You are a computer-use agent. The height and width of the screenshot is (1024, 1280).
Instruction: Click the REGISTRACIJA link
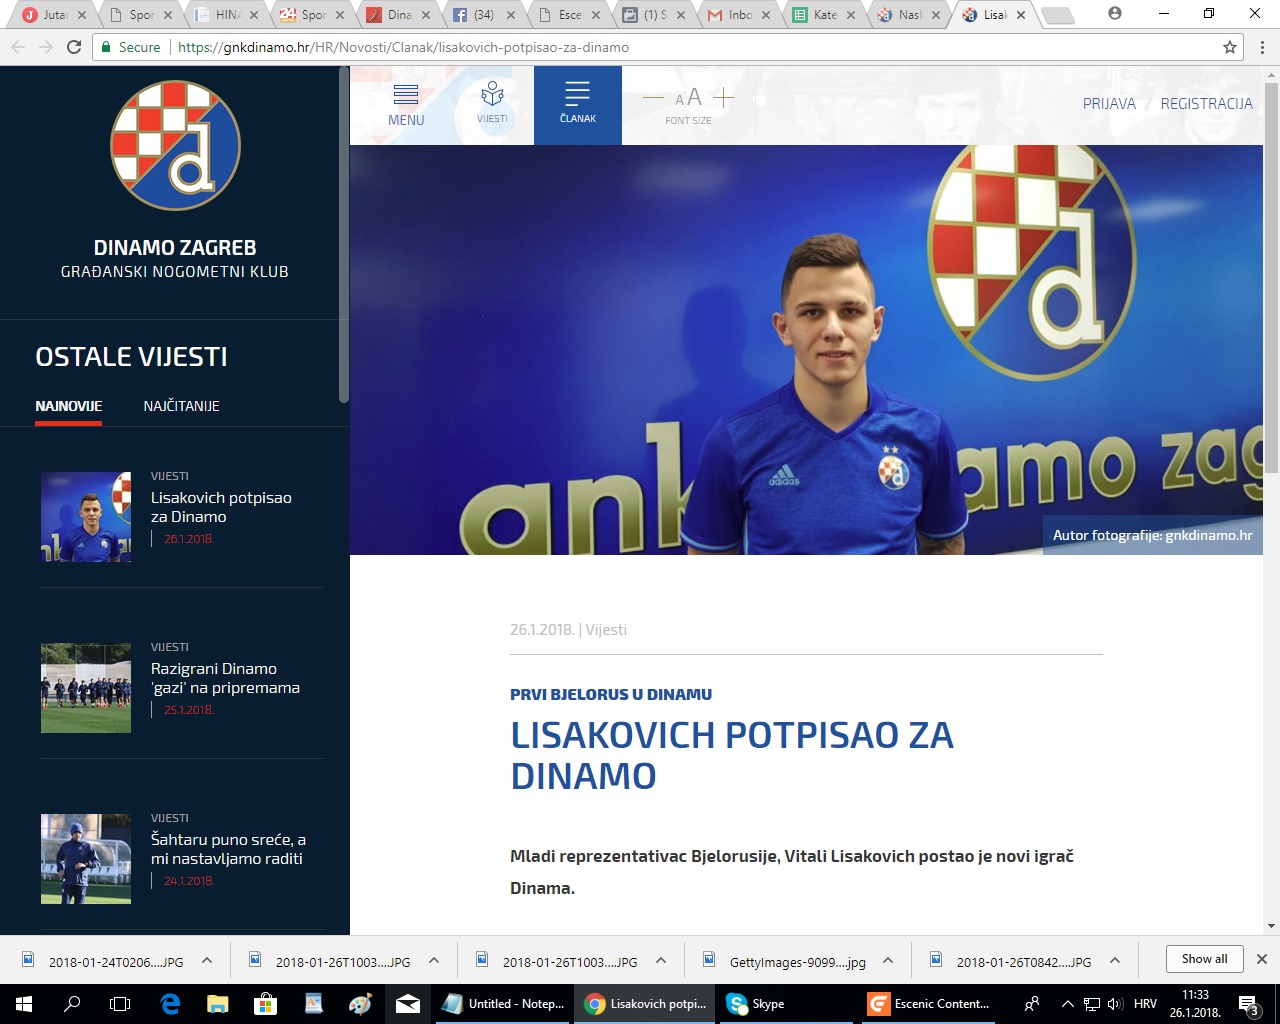click(1206, 104)
